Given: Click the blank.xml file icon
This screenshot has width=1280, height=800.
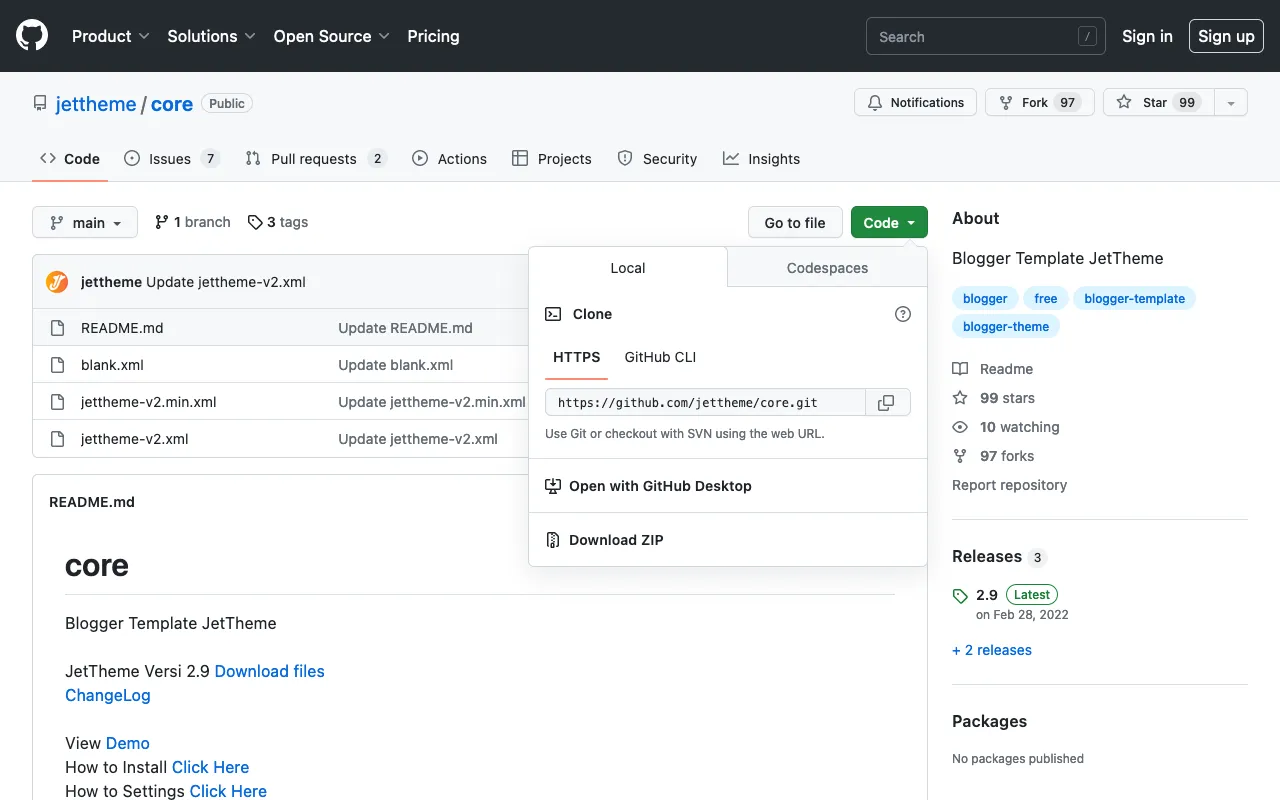Looking at the screenshot, I should point(58,365).
